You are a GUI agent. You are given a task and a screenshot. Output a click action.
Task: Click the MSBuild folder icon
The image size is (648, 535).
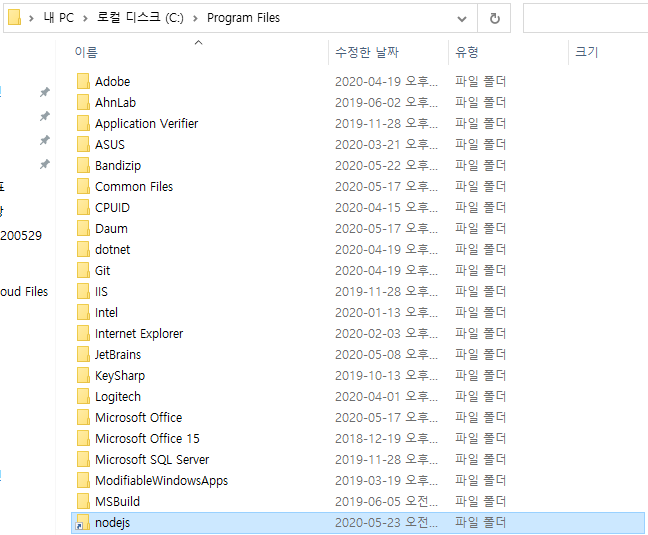coord(83,502)
